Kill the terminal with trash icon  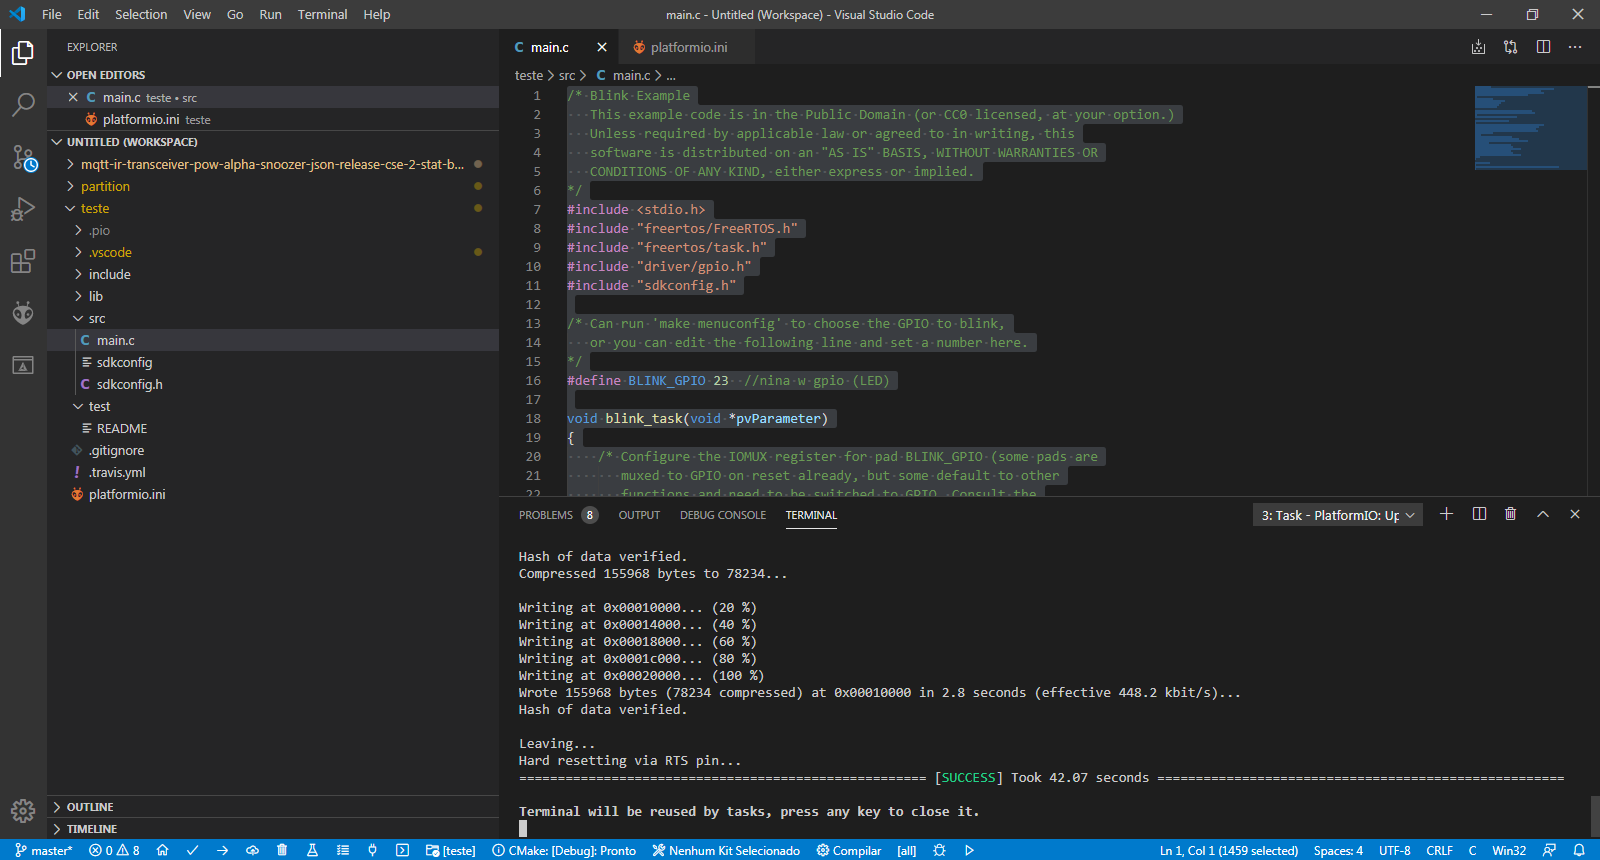1511,514
